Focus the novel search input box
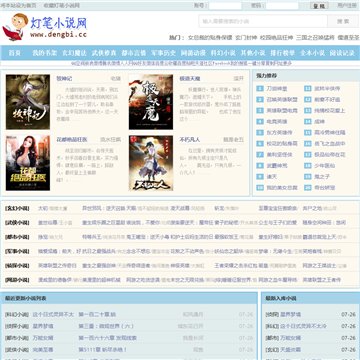This screenshot has height=360, width=360. 263,21
